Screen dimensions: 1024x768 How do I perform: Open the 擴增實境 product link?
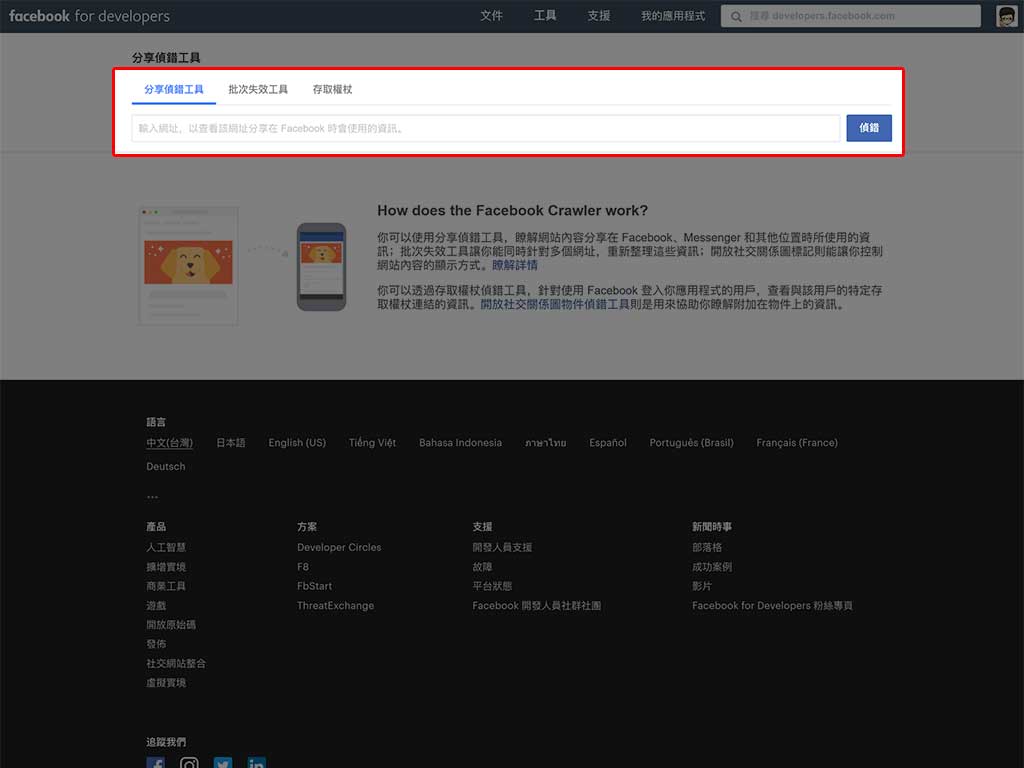click(x=166, y=567)
